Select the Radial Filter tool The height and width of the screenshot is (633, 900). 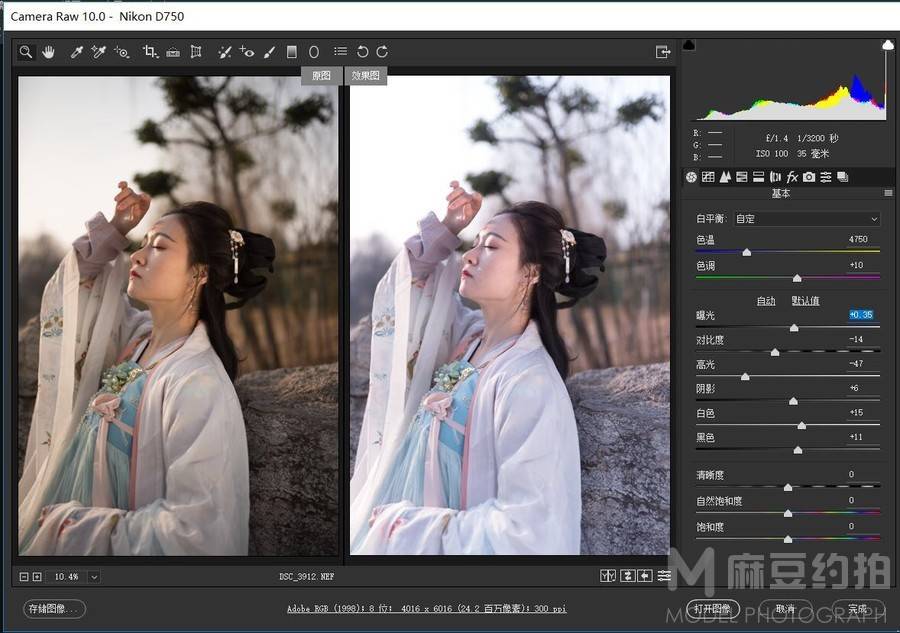tap(313, 52)
